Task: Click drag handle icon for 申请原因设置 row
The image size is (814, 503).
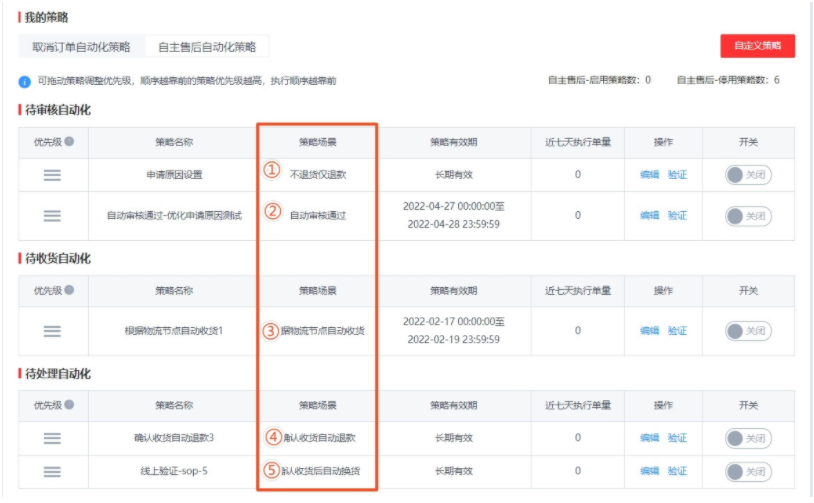Action: (52, 174)
